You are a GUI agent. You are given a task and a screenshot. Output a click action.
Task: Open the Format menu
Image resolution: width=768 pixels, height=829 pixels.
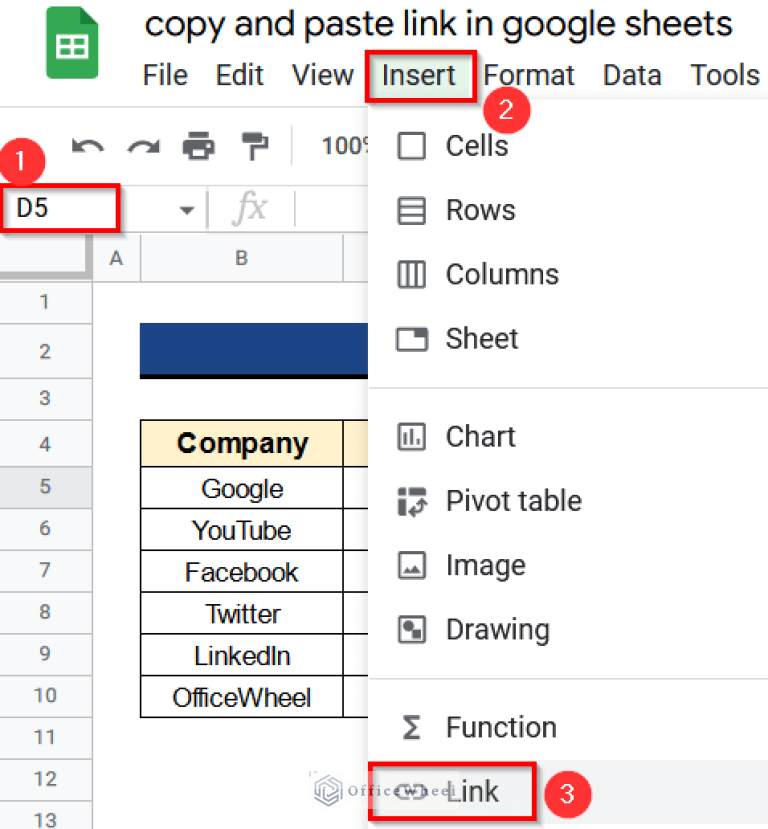pyautogui.click(x=528, y=75)
